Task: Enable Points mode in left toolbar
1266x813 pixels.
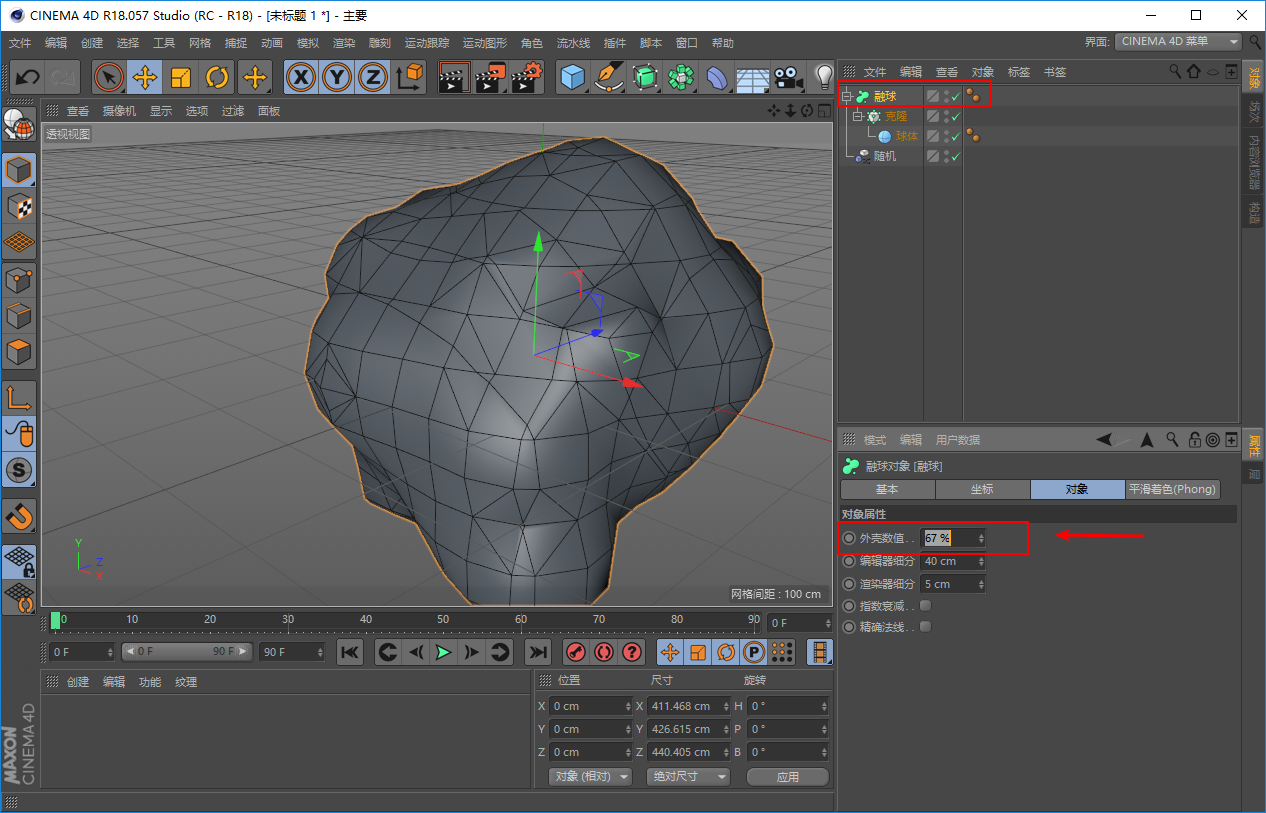Action: (x=19, y=280)
